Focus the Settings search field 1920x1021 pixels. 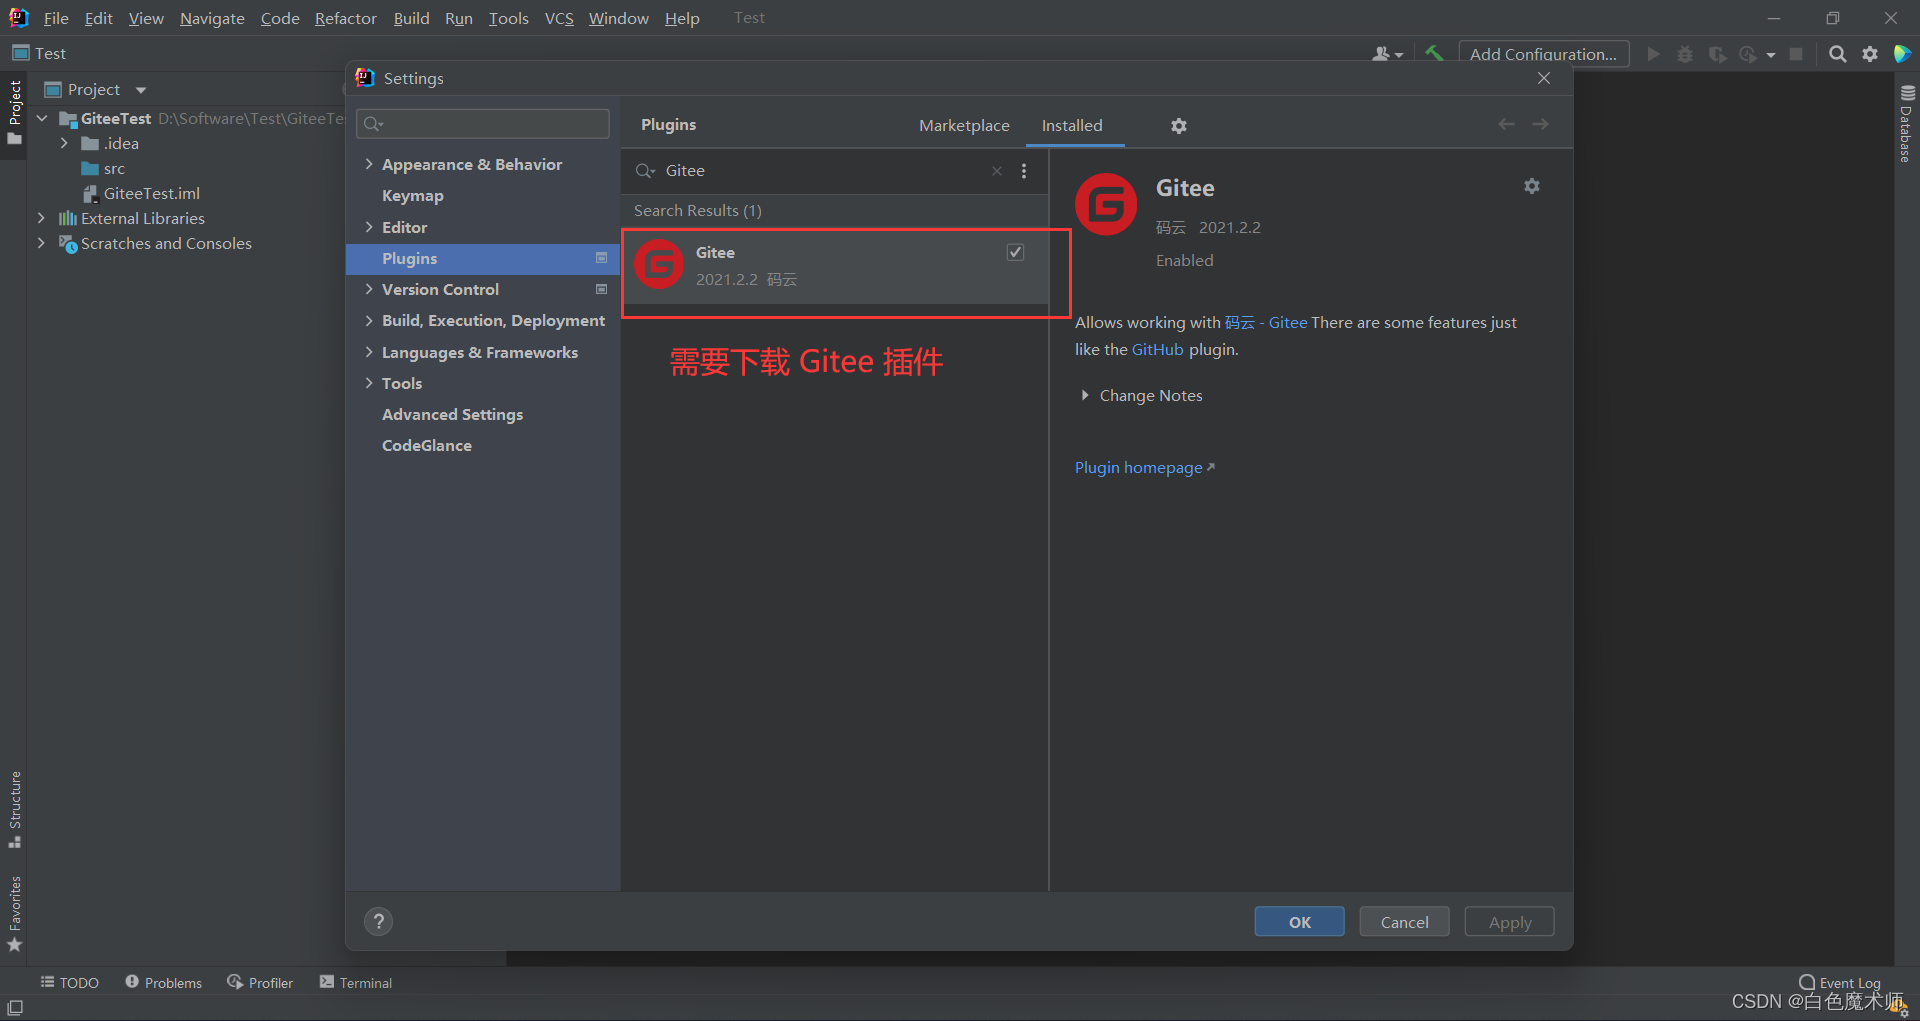point(483,124)
